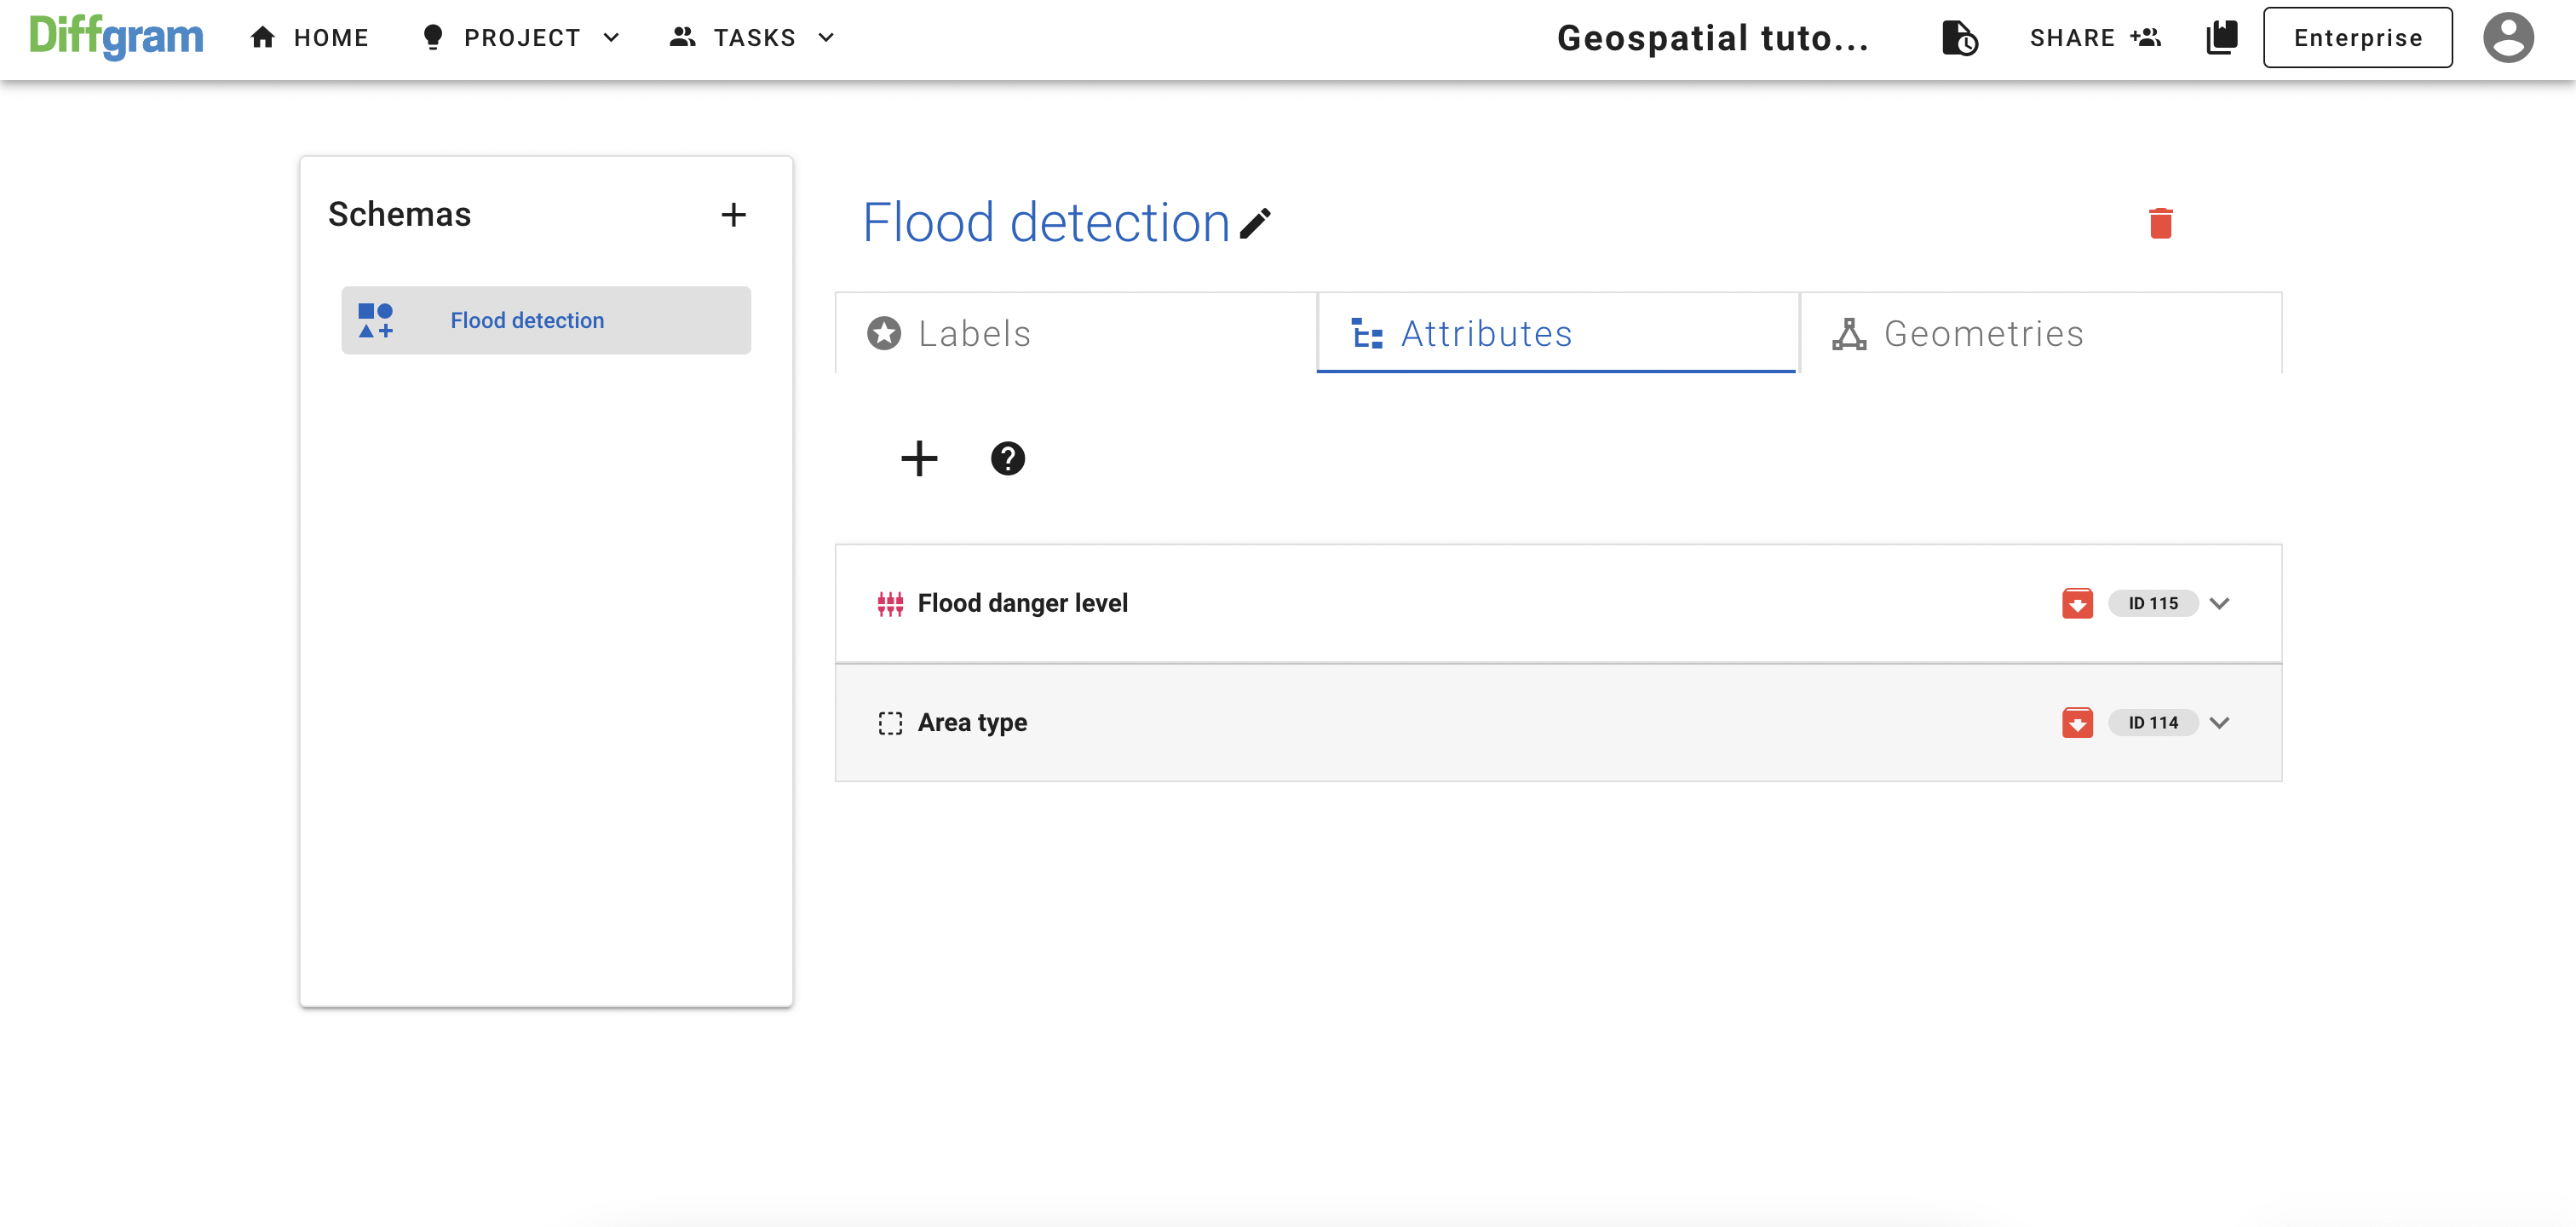Viewport: 2576px width, 1227px height.
Task: Switch to the Geometries tab
Action: pyautogui.click(x=2040, y=333)
